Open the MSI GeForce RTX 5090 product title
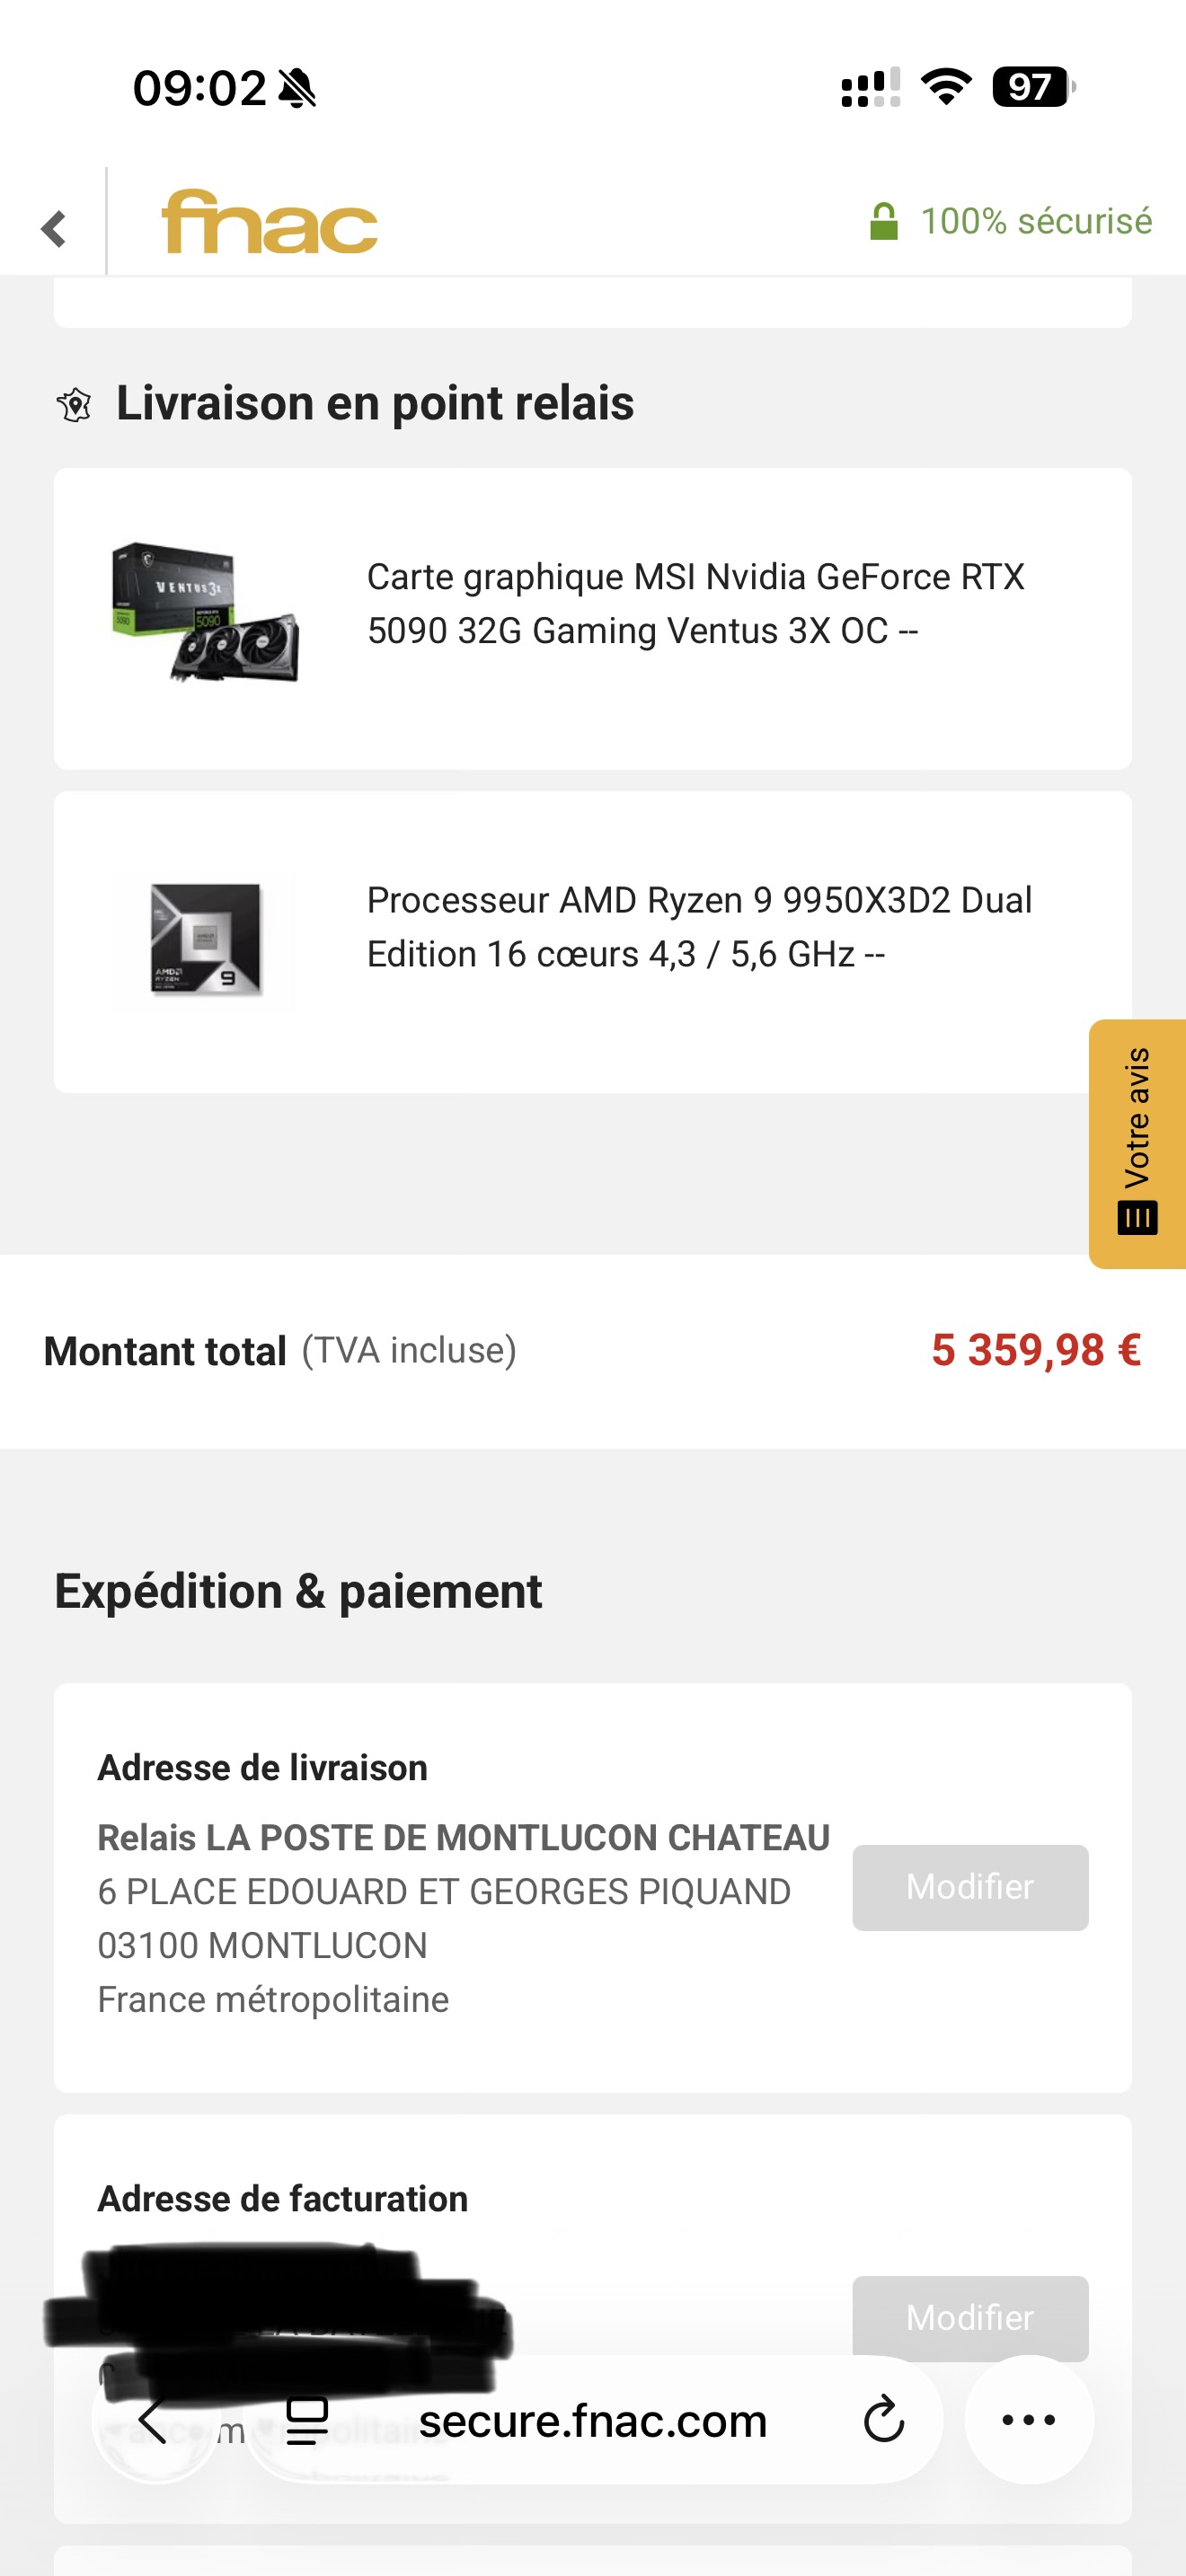Screen dimensions: 1186x2576 pos(696,604)
